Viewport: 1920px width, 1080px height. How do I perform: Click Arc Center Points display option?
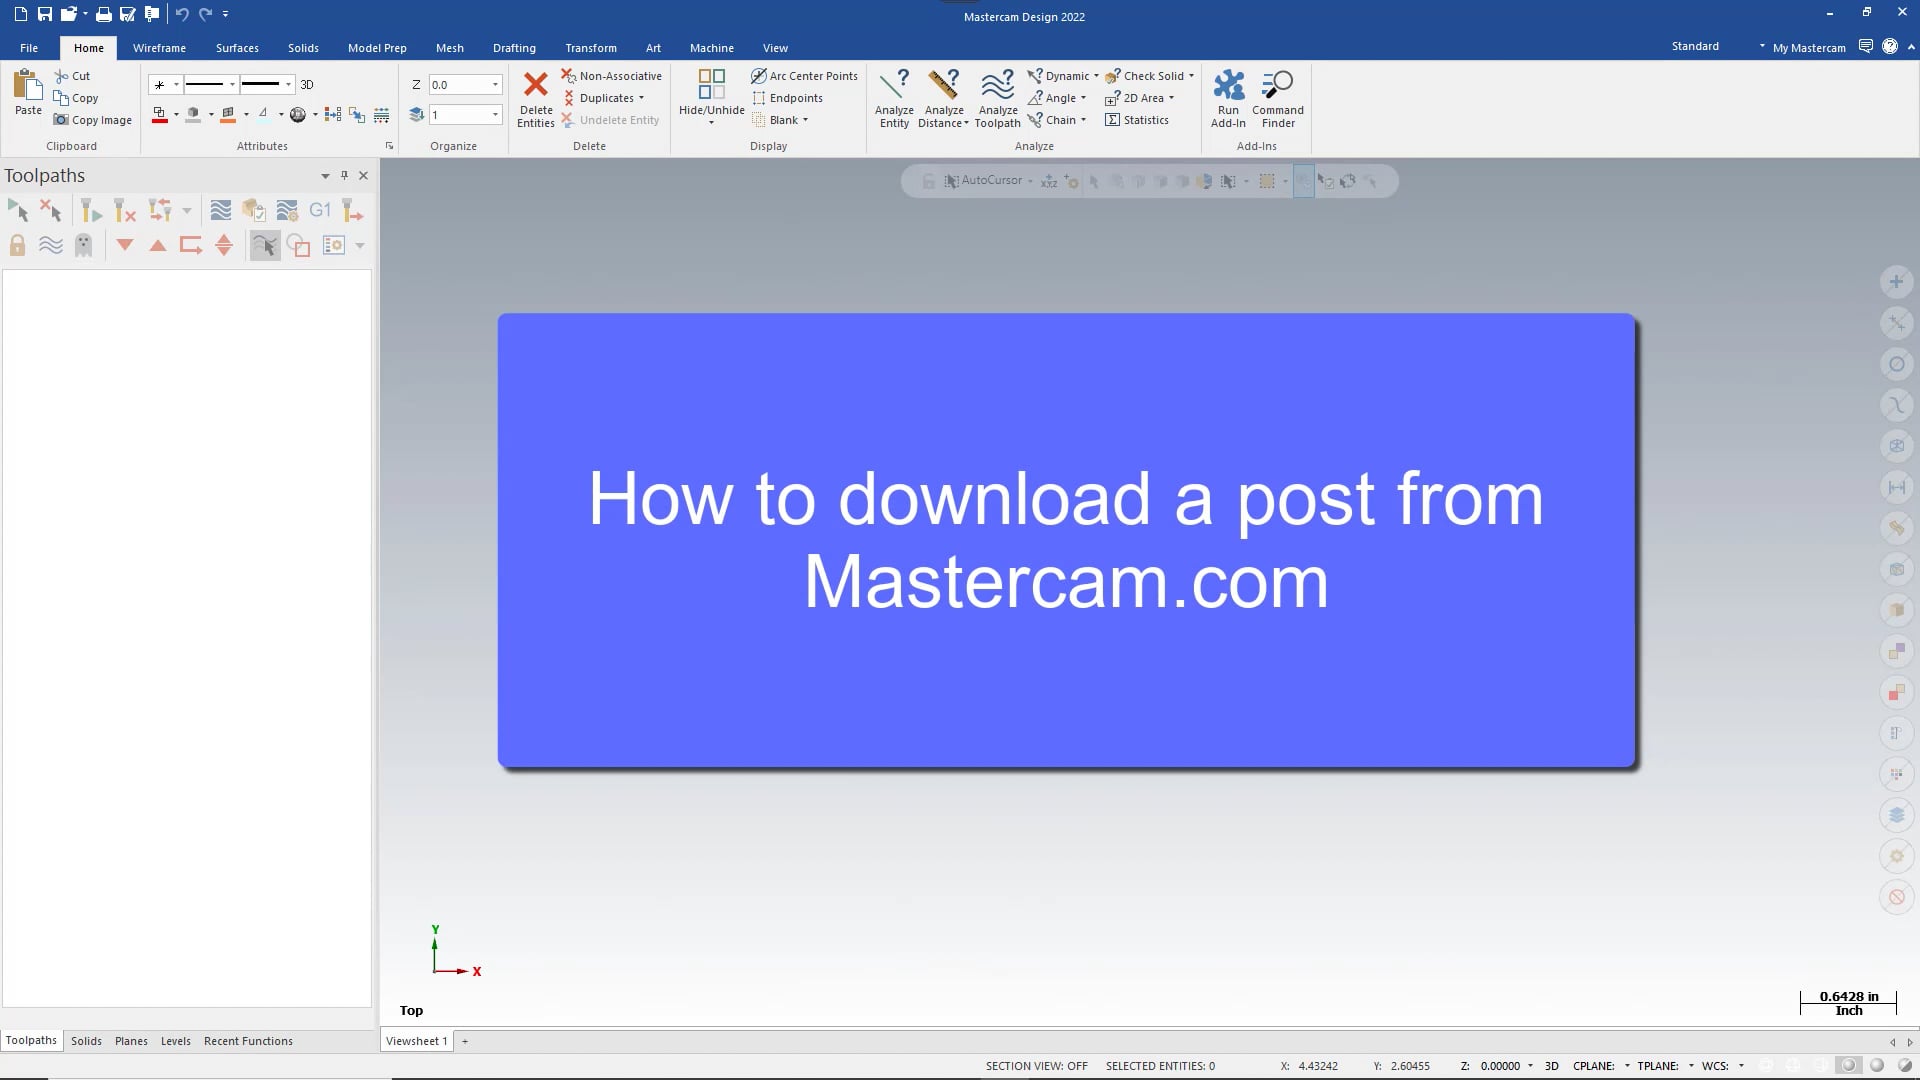coord(804,76)
